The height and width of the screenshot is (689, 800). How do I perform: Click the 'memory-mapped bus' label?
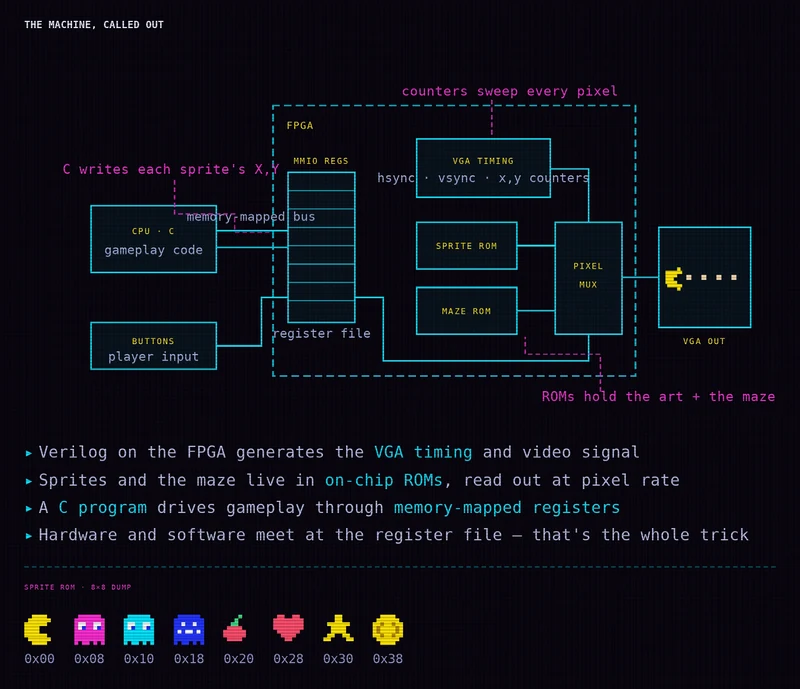click(x=251, y=217)
